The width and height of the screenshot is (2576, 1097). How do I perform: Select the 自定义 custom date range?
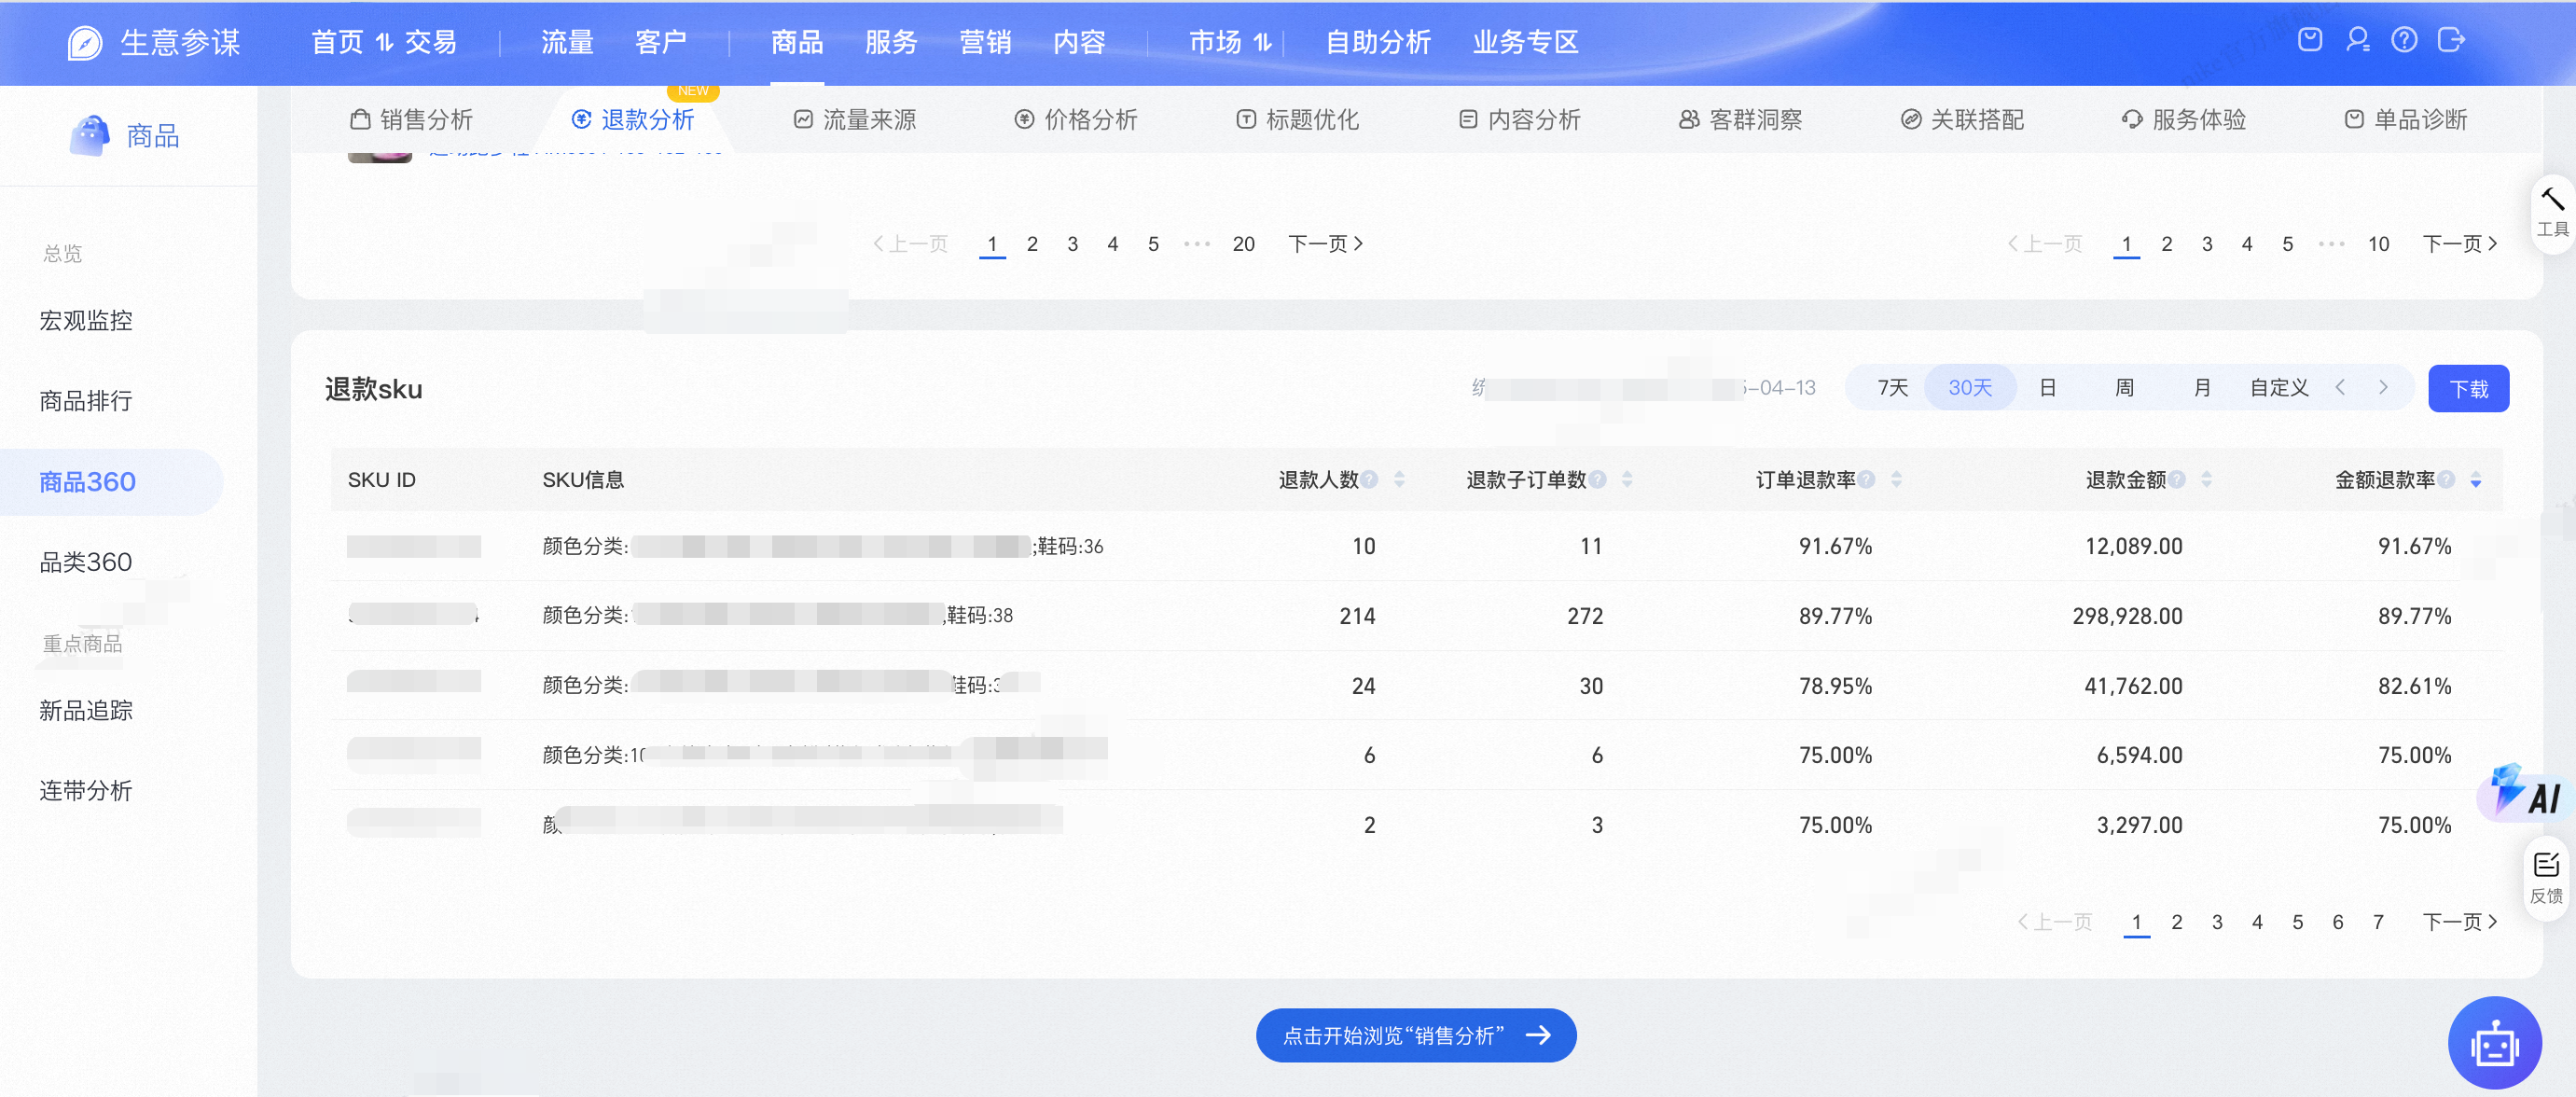(x=2279, y=388)
